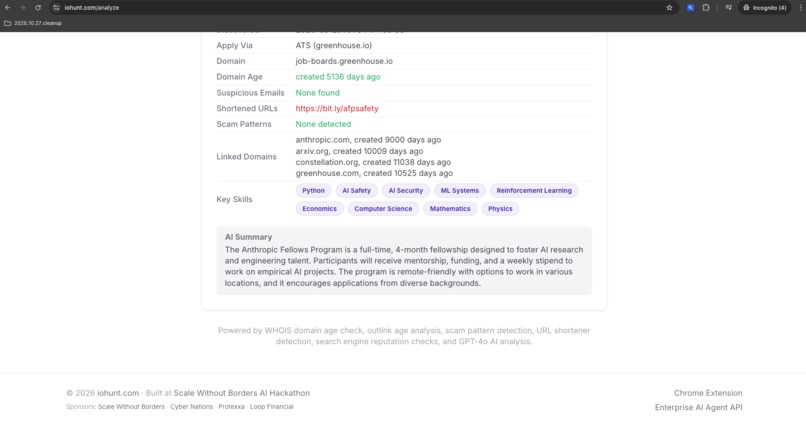The width and height of the screenshot is (806, 422).
Task: Click the 'Key Skills' row label
Action: click(x=234, y=199)
